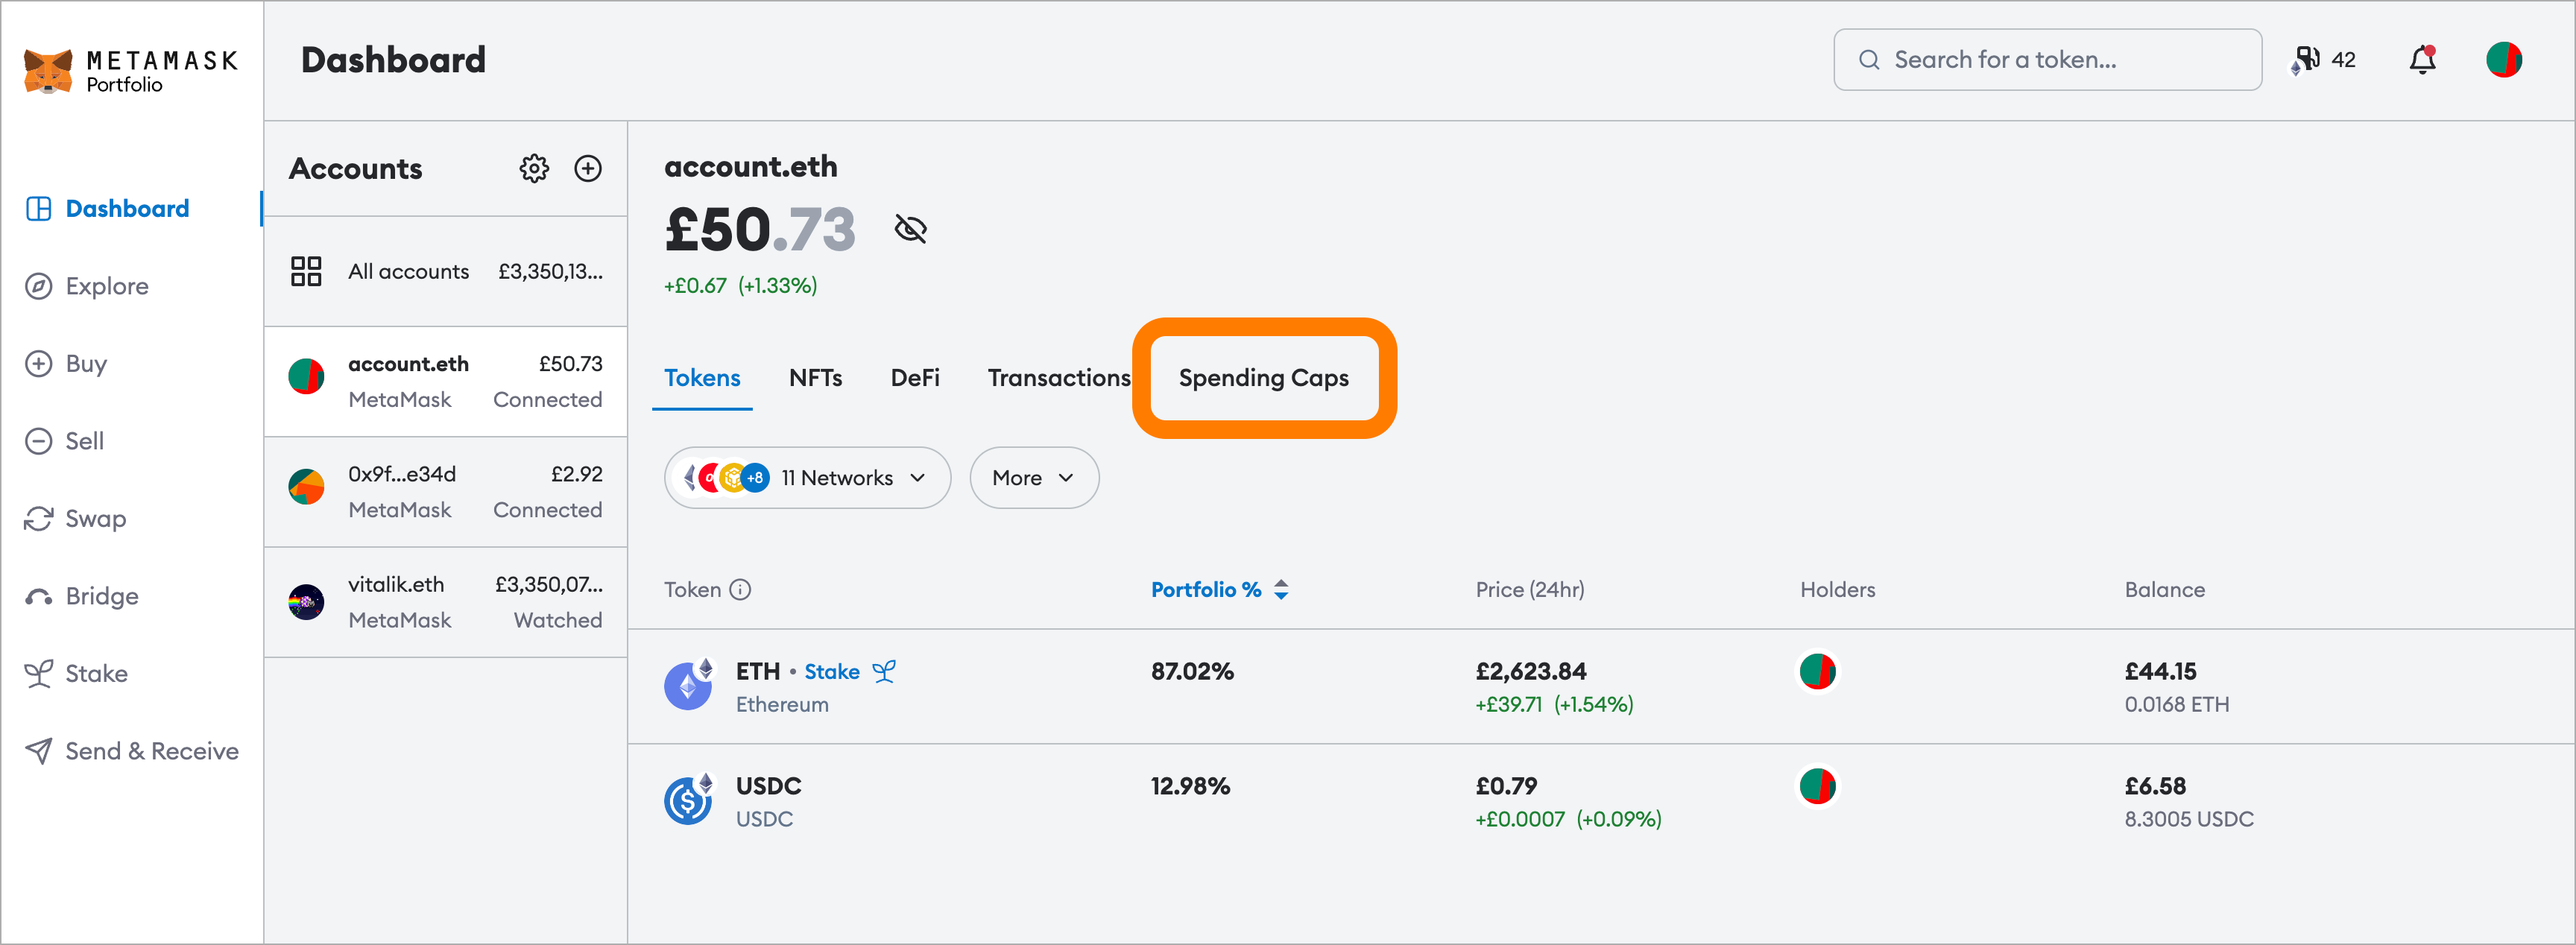Select the vitalik.eth watched account

(445, 602)
